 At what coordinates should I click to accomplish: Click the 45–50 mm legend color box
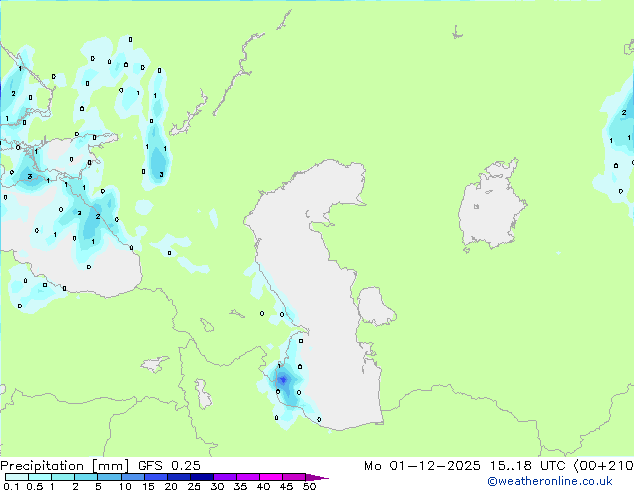(294, 477)
